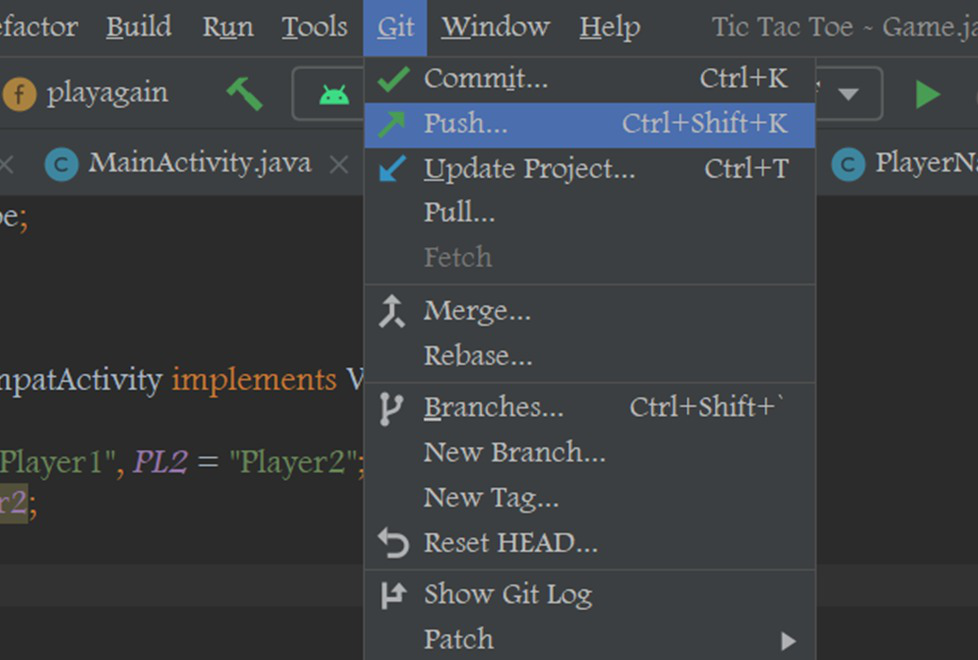Click the playagain function breadcrumb
The image size is (978, 660).
tap(106, 94)
